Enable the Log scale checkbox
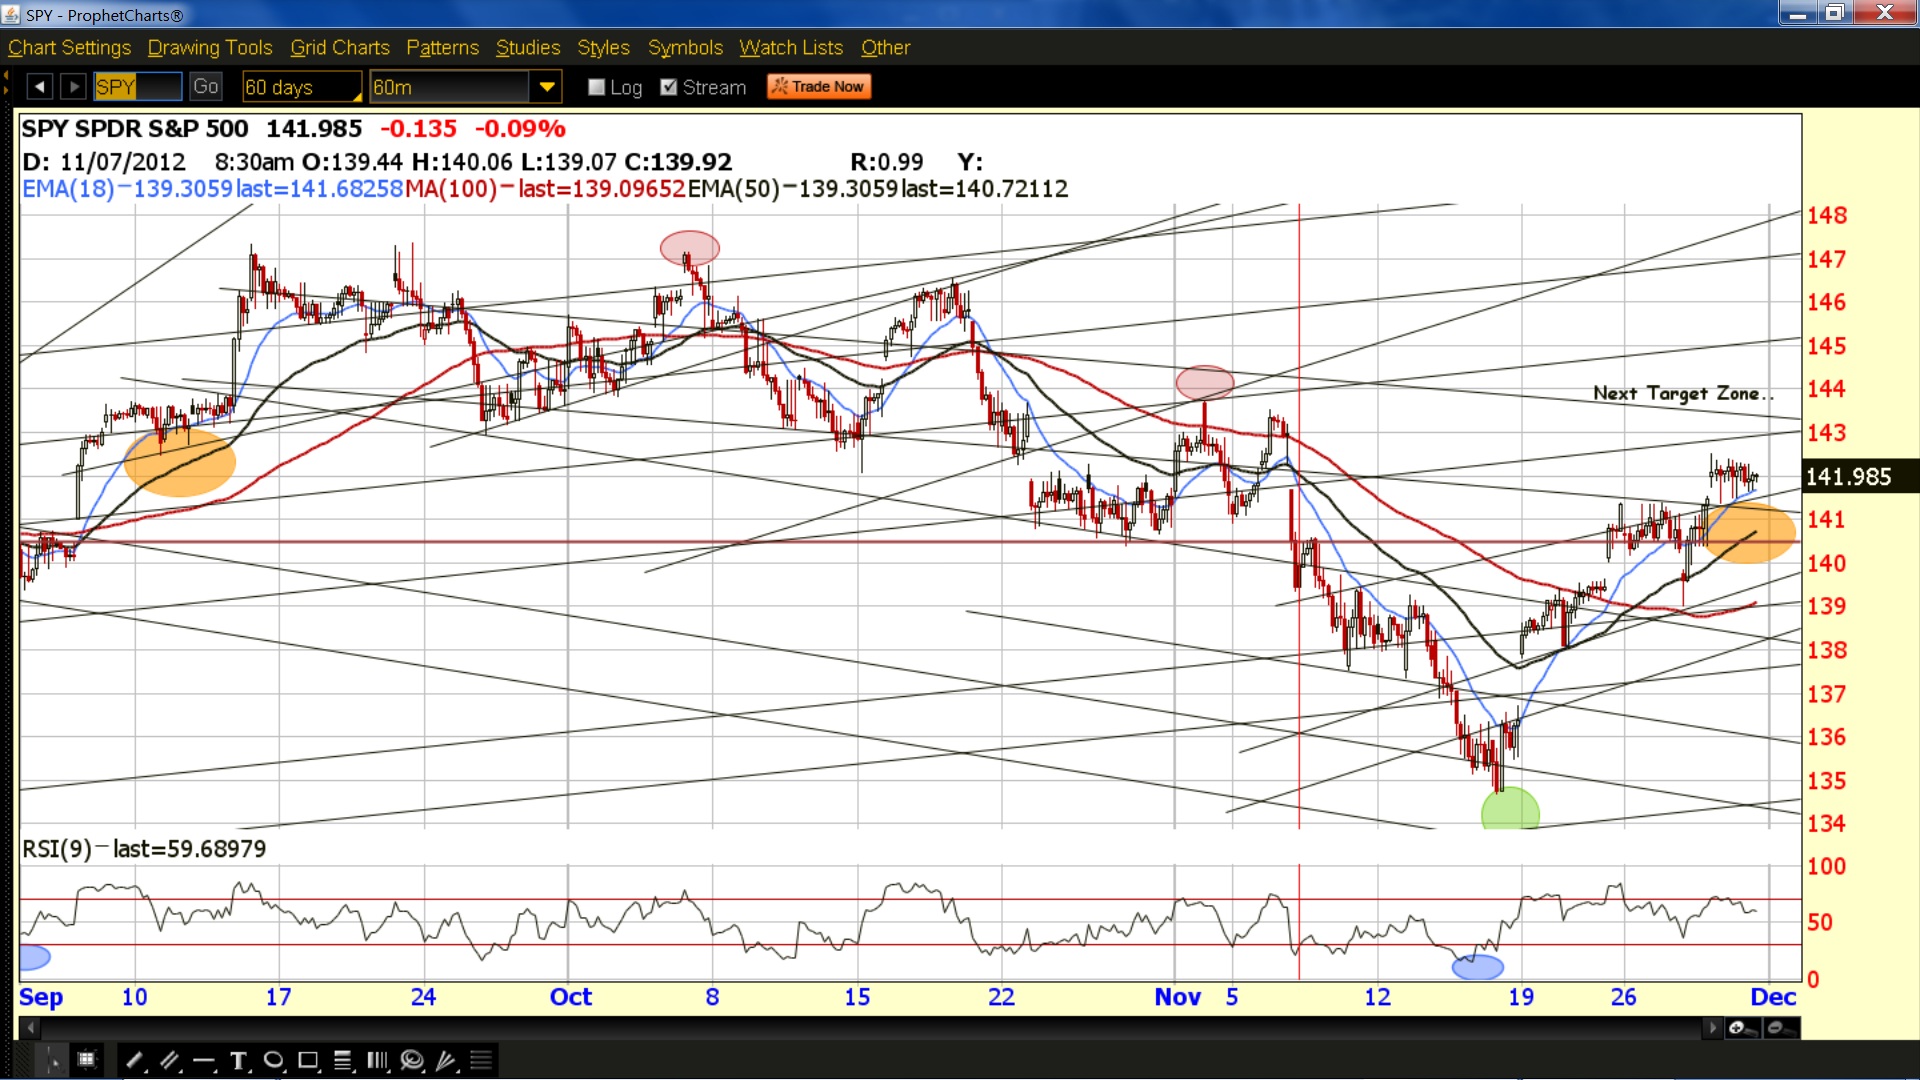This screenshot has height=1080, width=1920. 597,87
